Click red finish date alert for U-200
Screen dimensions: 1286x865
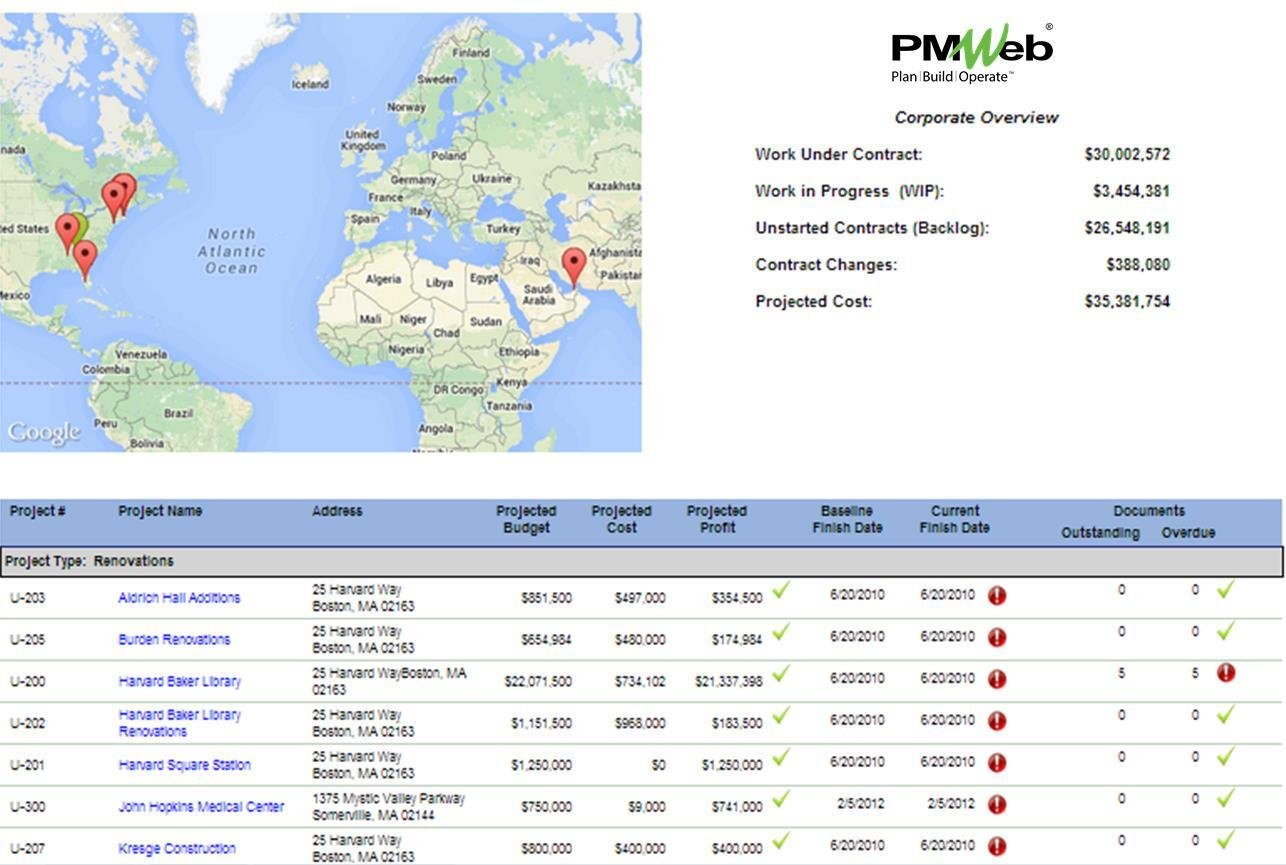point(997,680)
